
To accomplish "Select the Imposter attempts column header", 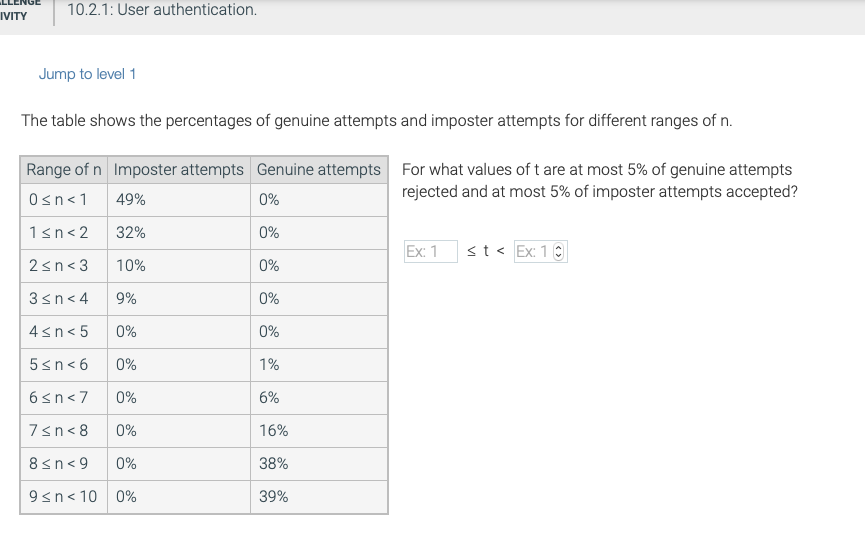I will point(179,169).
